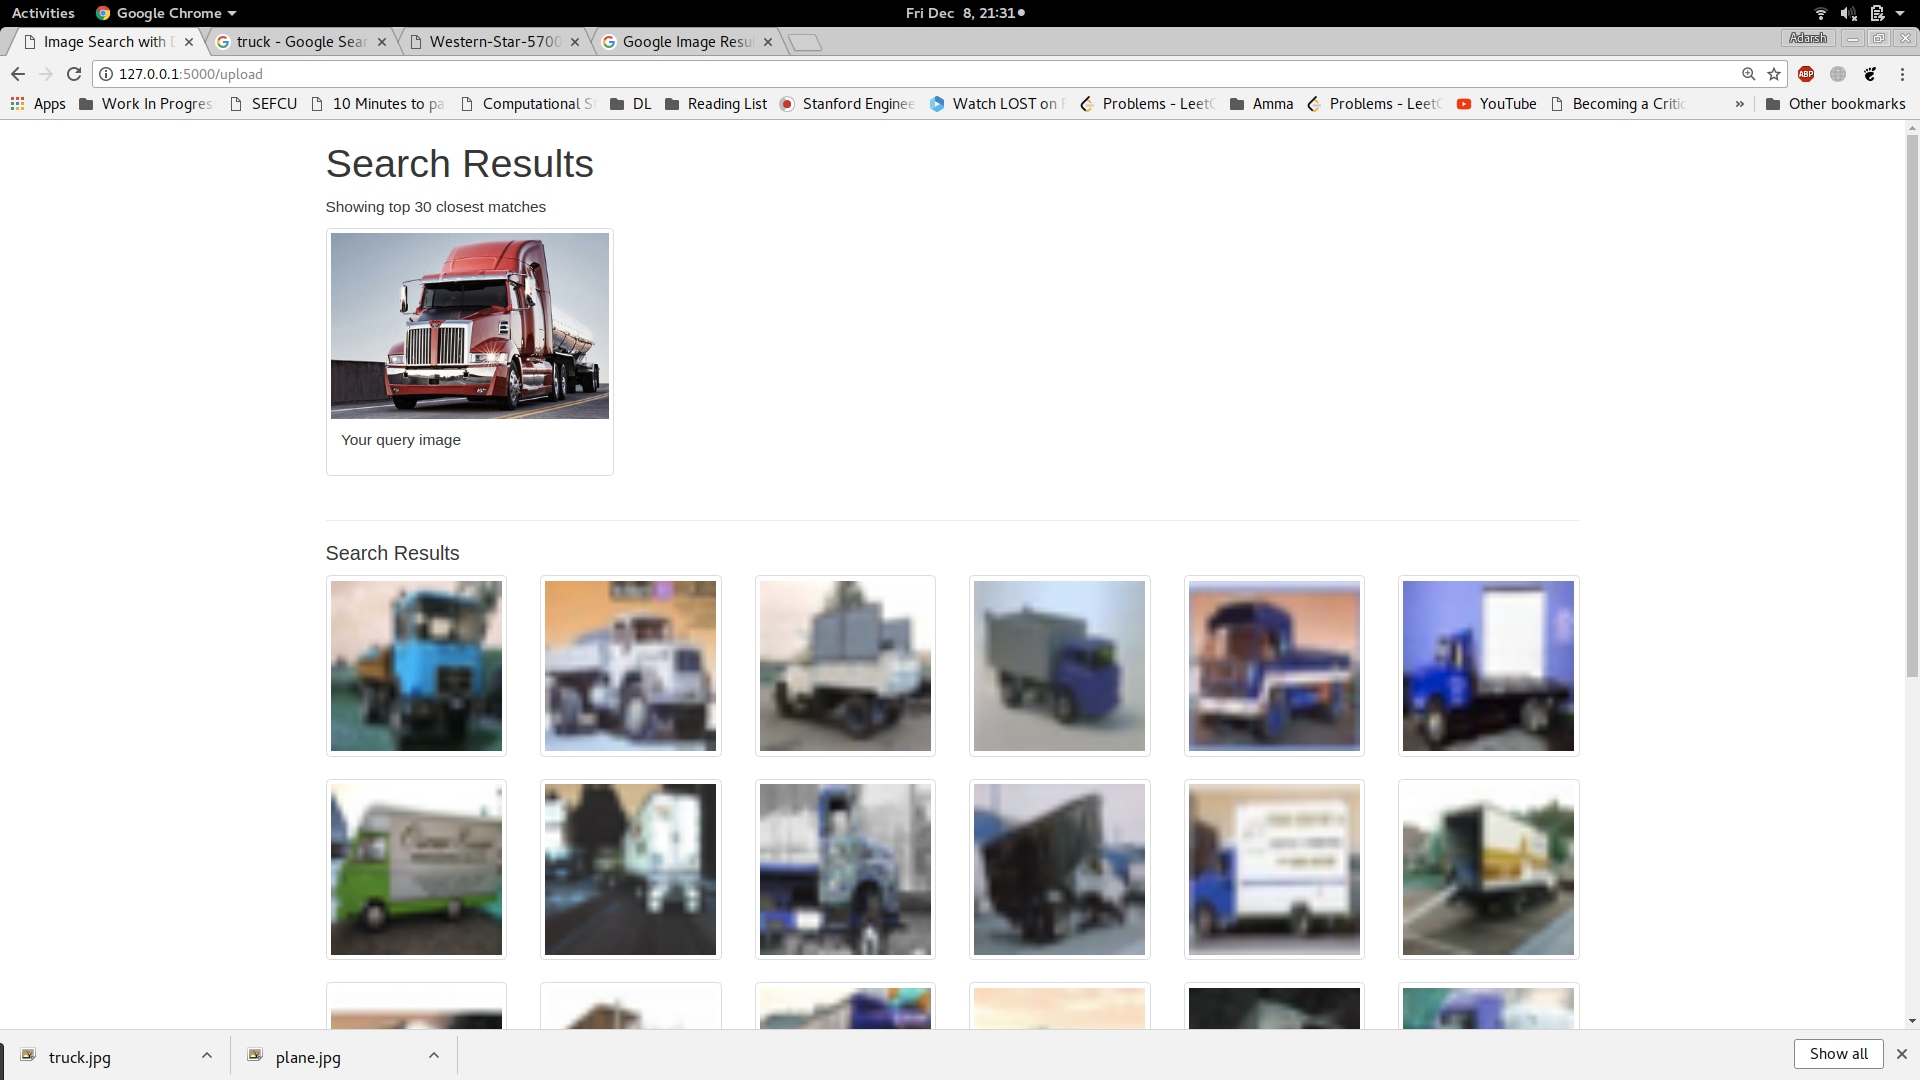Open Google Chrome application menu in top bar
Screen dimensions: 1920x1080
tap(166, 13)
